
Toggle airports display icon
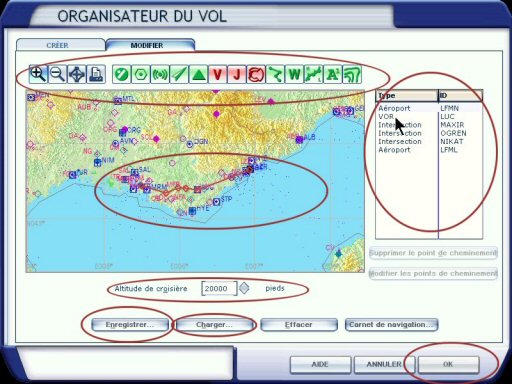pyautogui.click(x=122, y=74)
